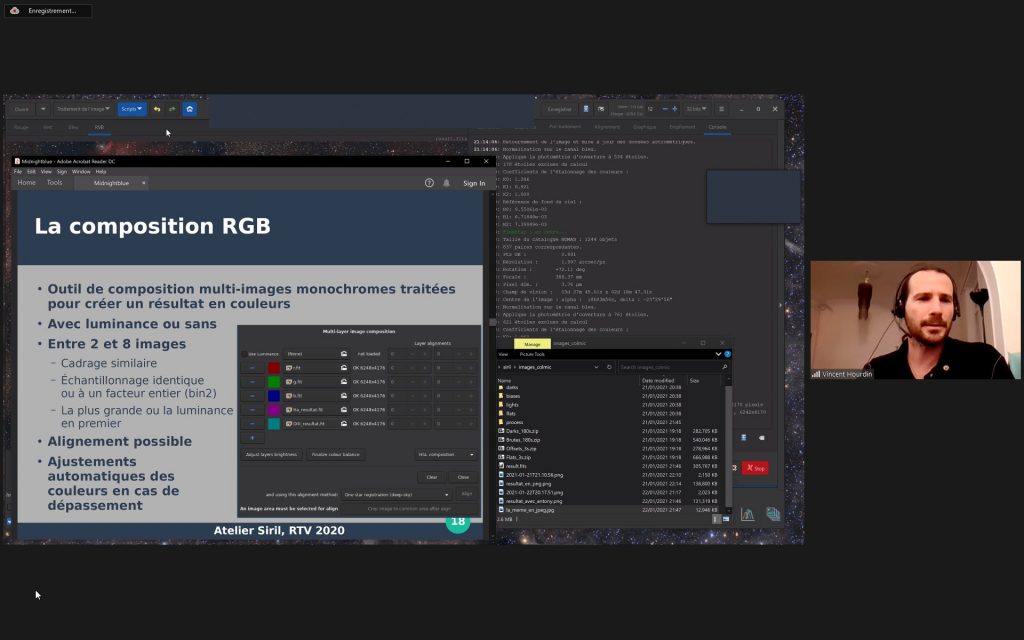Click the images_colmic breadcrumb in address bar

coord(535,368)
